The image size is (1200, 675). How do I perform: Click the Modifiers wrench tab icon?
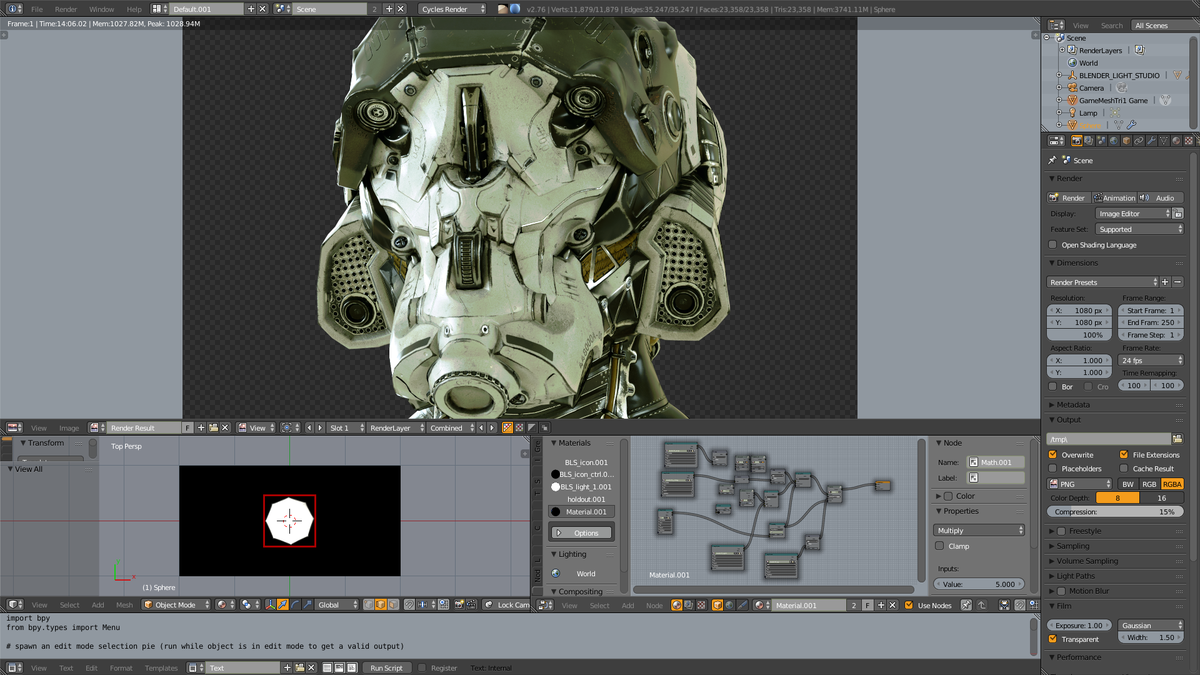click(1151, 141)
